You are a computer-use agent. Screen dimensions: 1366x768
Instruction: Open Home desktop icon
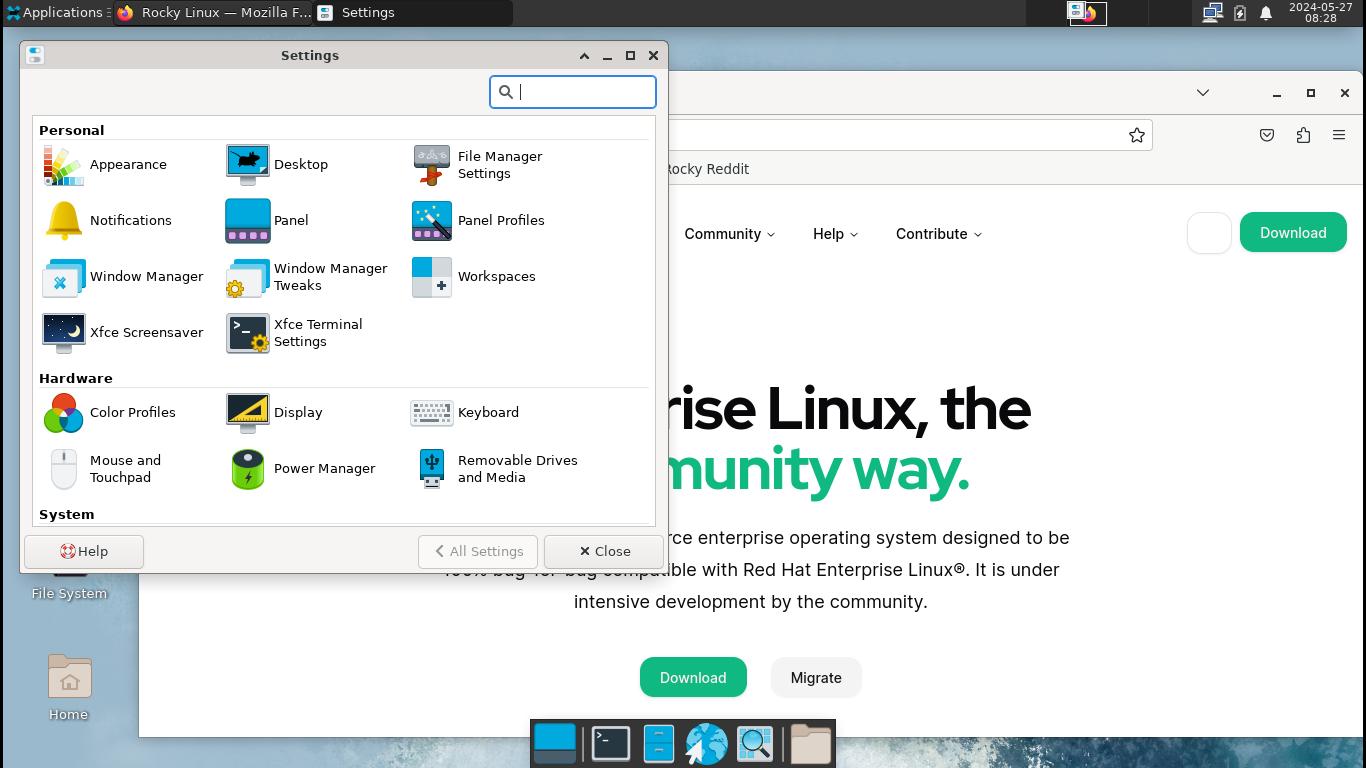click(69, 688)
